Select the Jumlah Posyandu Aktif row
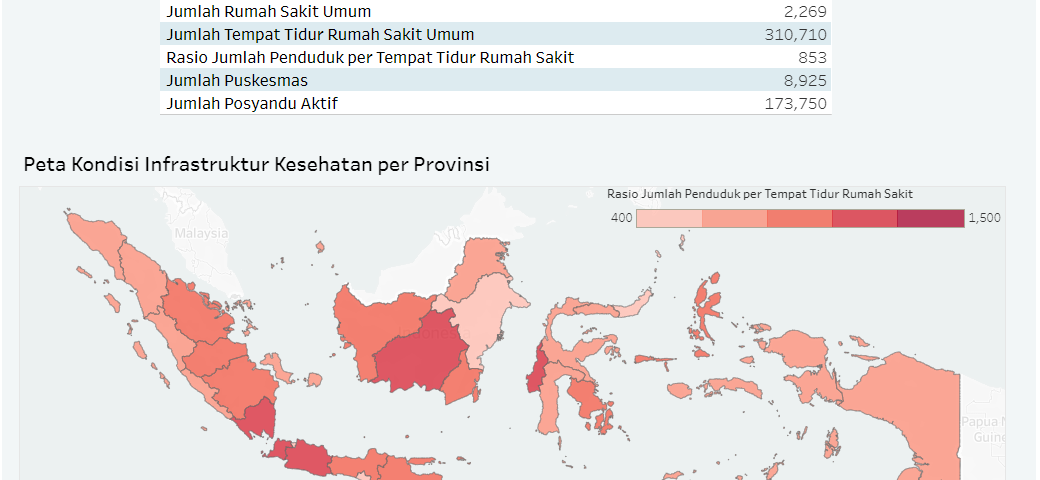This screenshot has height=480, width=1040. point(495,103)
